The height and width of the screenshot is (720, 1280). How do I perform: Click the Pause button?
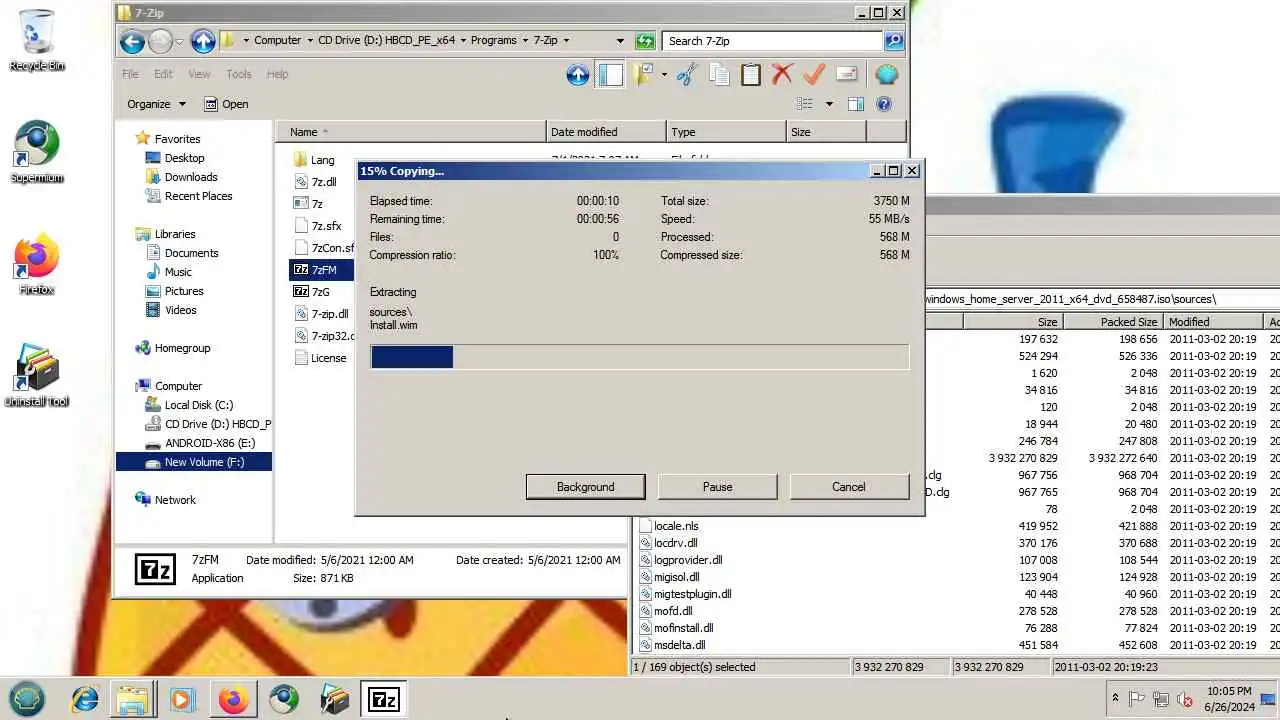pyautogui.click(x=717, y=487)
